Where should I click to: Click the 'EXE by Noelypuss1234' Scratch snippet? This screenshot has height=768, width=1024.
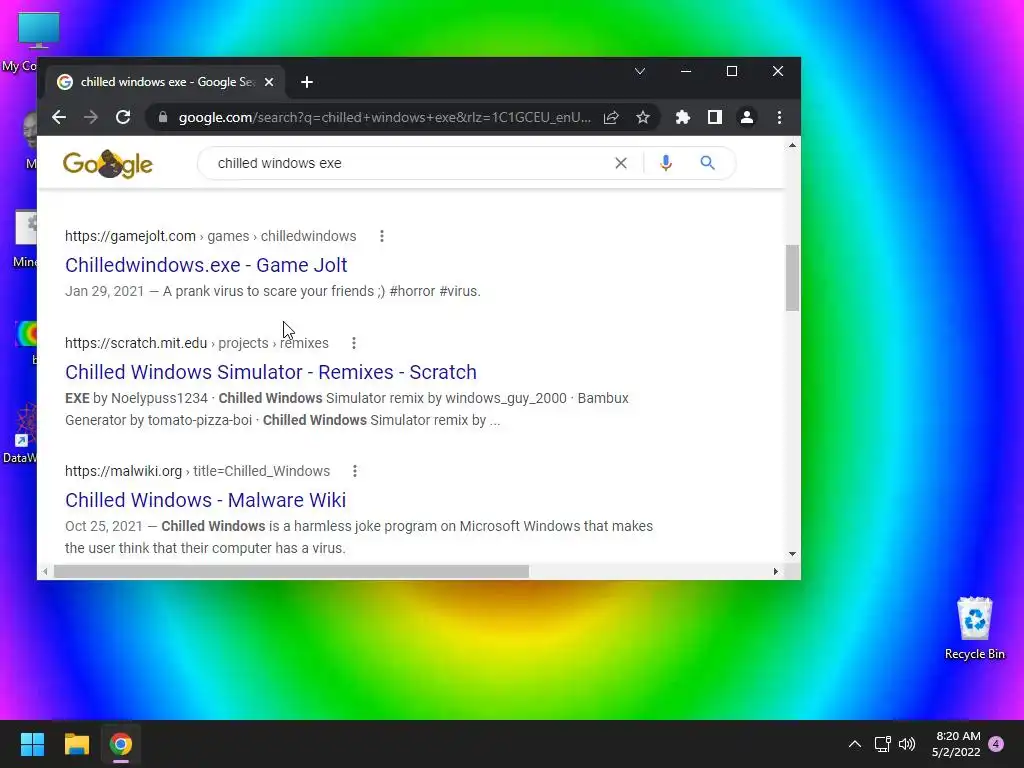point(347,409)
